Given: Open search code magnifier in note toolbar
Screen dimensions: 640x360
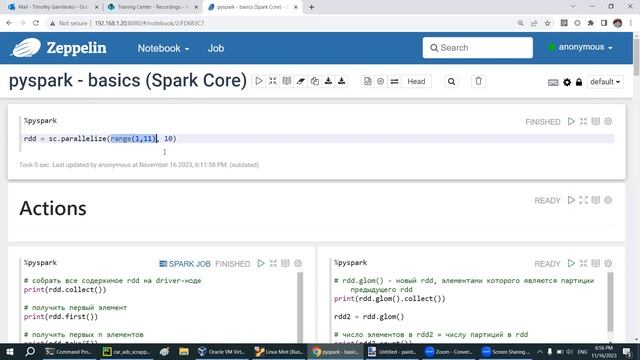Looking at the screenshot, I should (451, 81).
